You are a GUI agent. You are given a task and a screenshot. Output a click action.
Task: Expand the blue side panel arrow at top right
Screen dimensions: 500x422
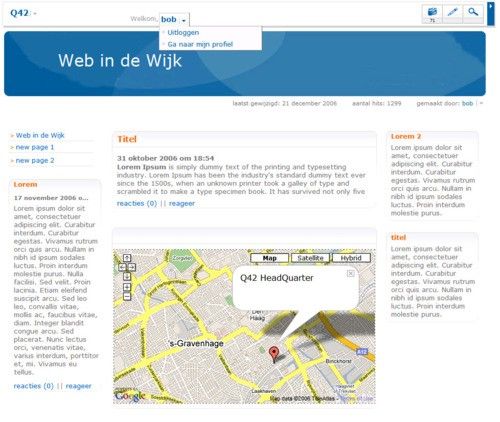point(491,13)
